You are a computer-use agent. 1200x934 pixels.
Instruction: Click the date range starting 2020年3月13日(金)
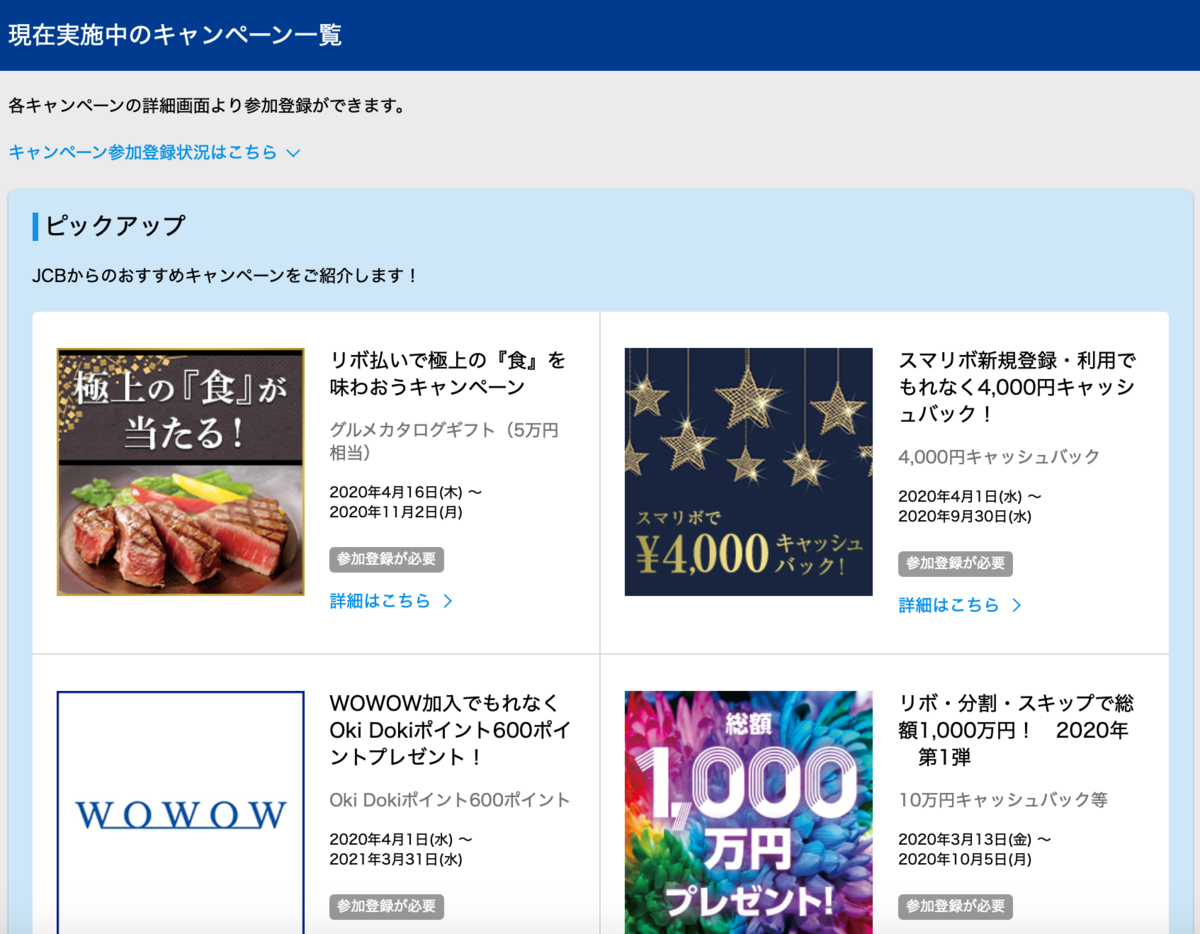click(974, 849)
